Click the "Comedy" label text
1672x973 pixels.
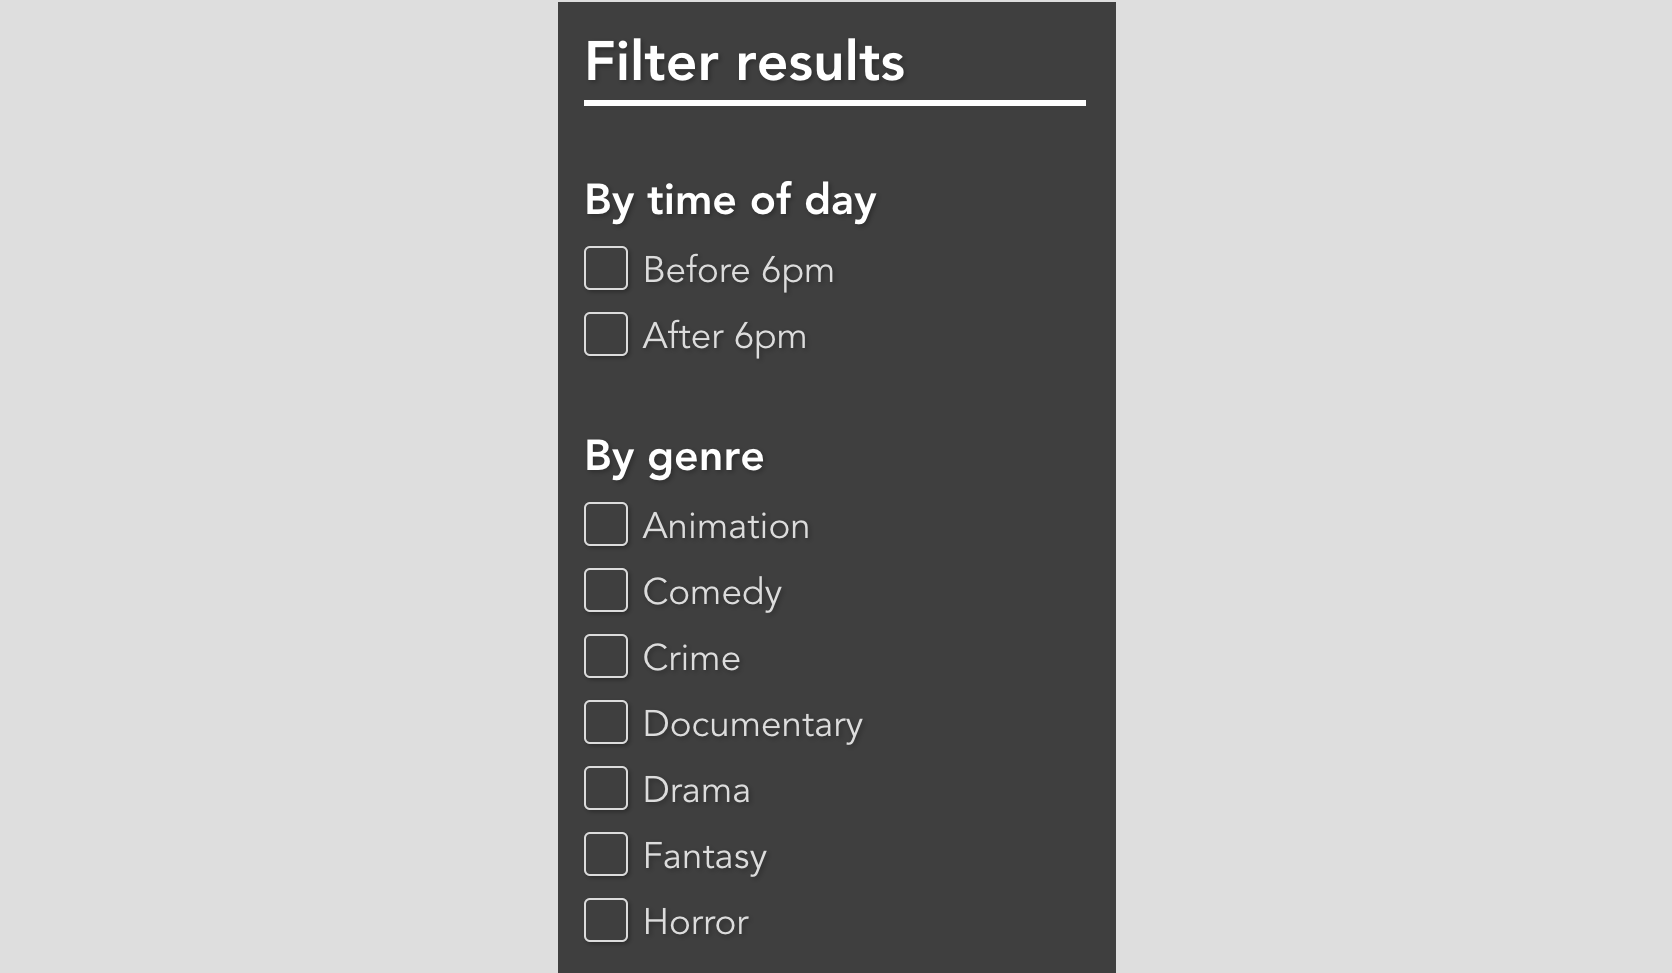[712, 592]
